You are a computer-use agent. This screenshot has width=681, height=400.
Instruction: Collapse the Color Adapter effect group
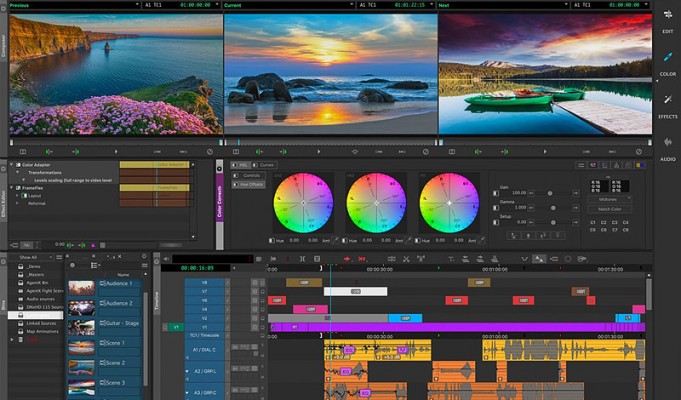point(12,165)
